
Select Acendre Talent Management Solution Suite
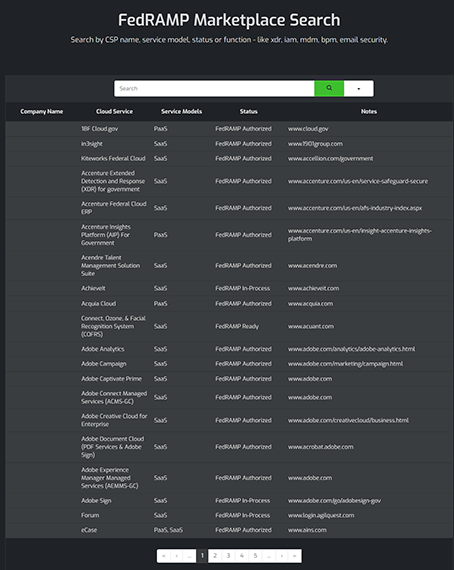click(x=110, y=265)
